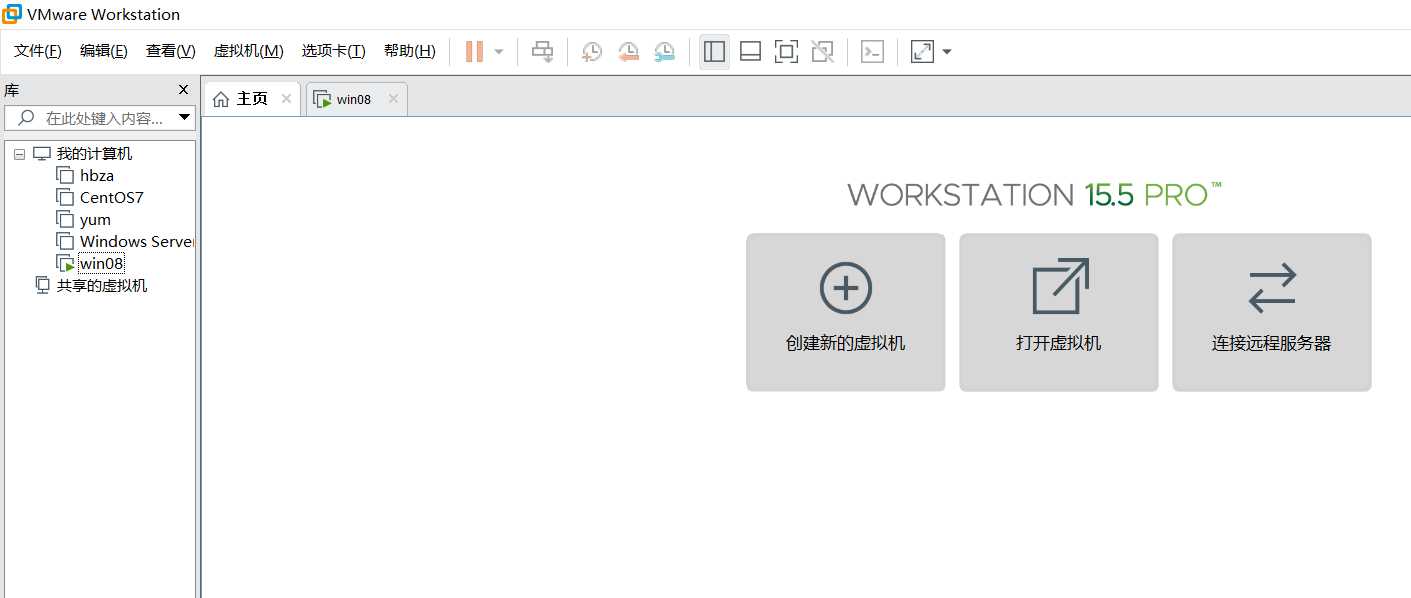Click the send Ctrl+Alt+Del toolbar icon
1411x598 pixels.
pos(543,51)
